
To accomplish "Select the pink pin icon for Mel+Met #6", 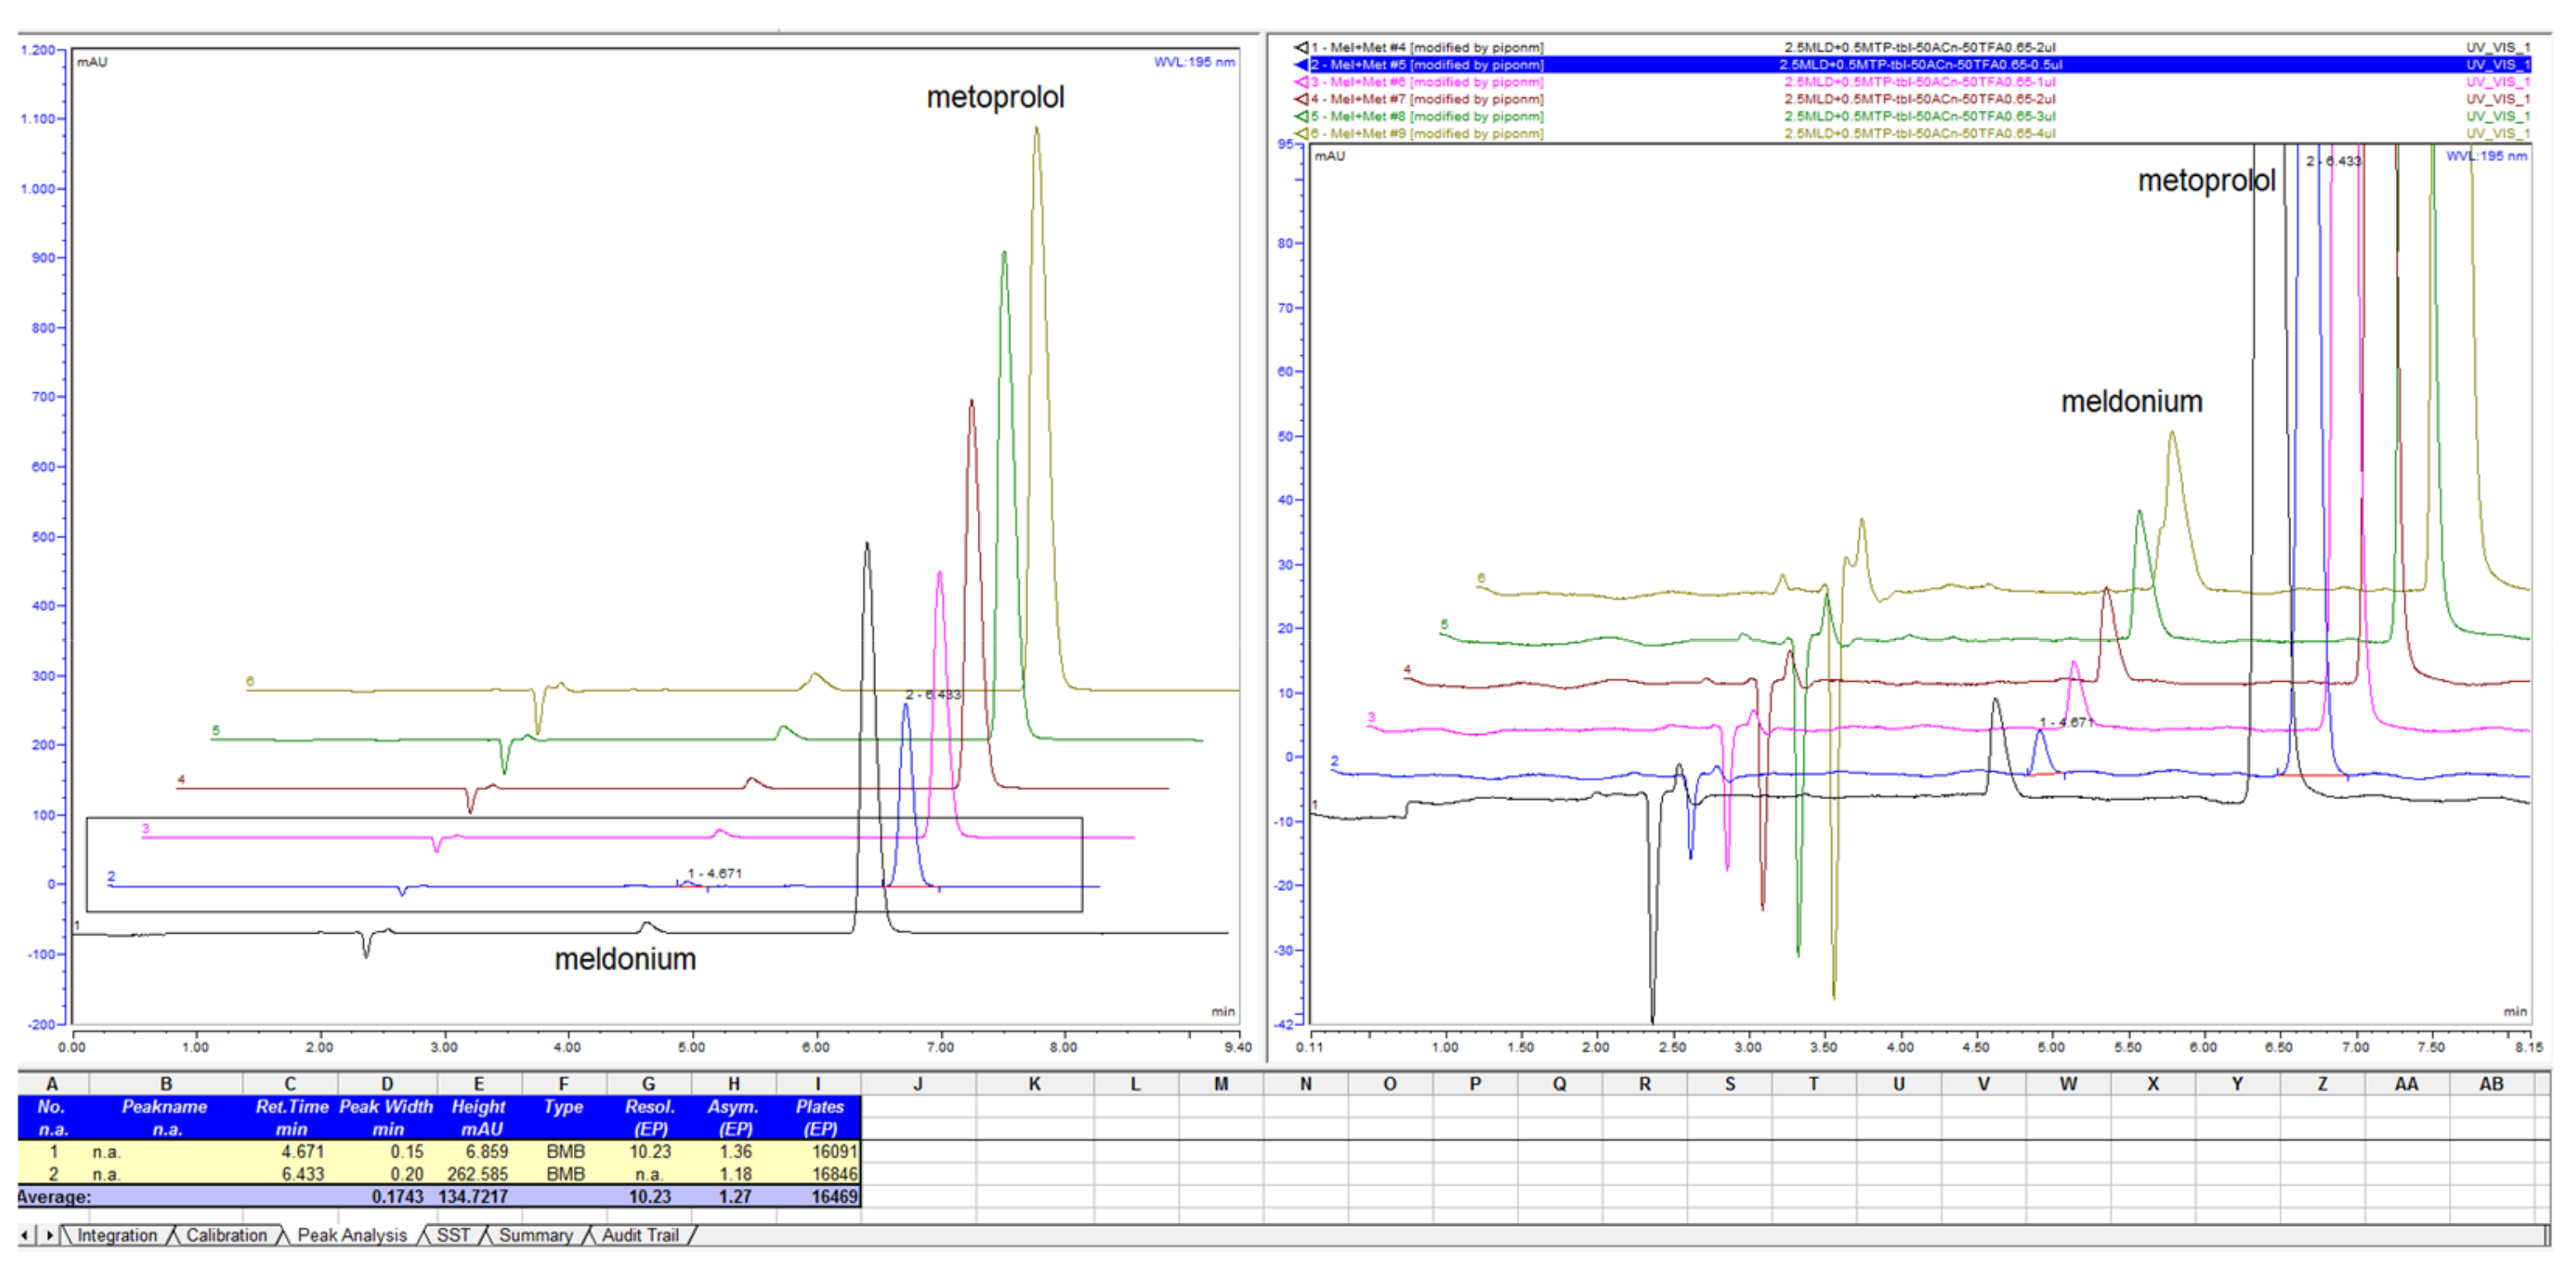I will (1302, 82).
